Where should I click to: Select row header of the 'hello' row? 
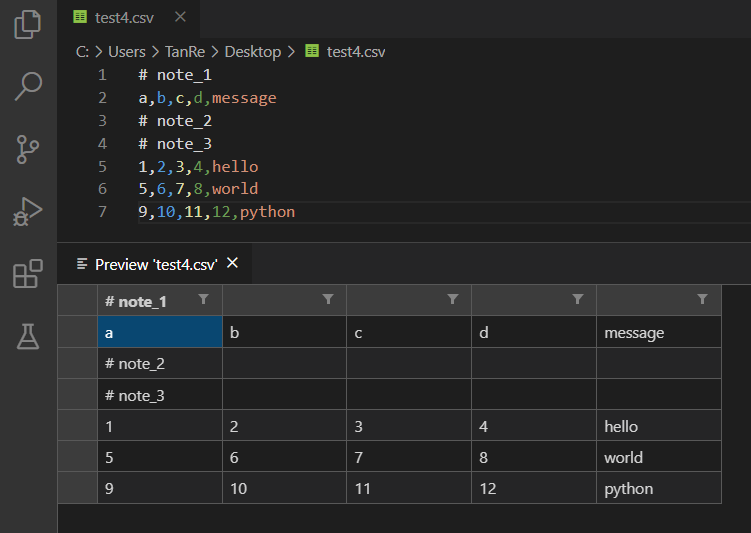coord(78,426)
